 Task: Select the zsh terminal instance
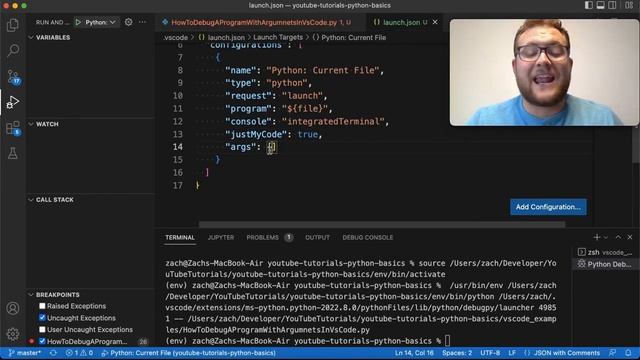coord(605,252)
